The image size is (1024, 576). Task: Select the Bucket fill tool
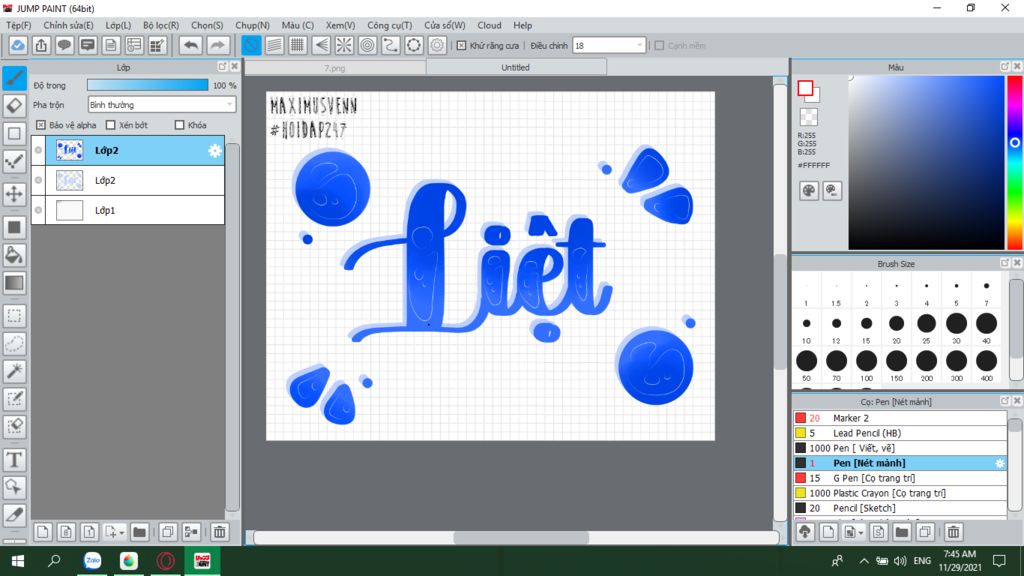14,255
